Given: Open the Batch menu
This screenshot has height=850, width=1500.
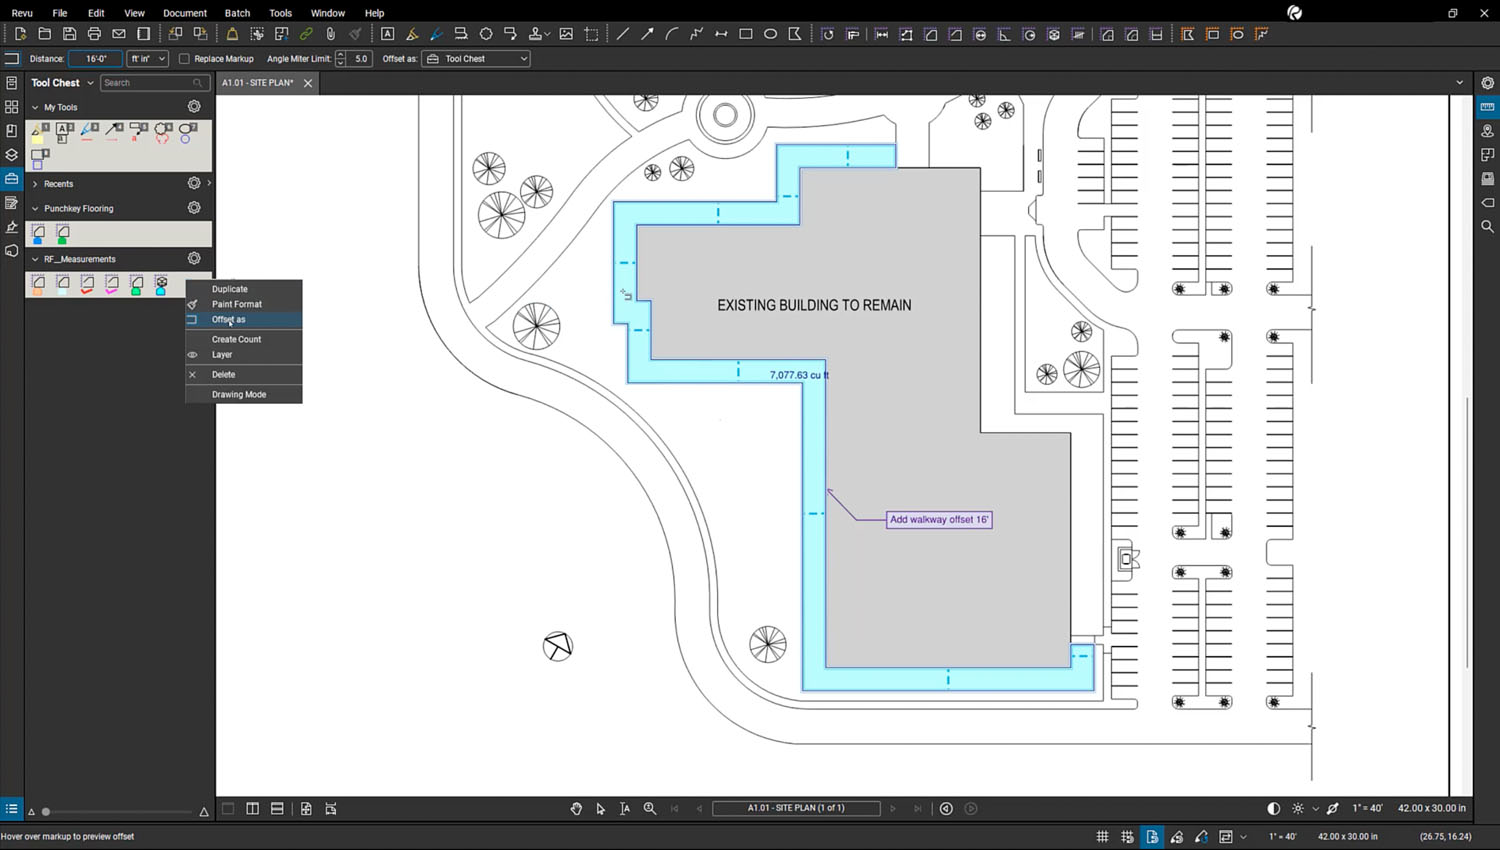Looking at the screenshot, I should (x=237, y=13).
